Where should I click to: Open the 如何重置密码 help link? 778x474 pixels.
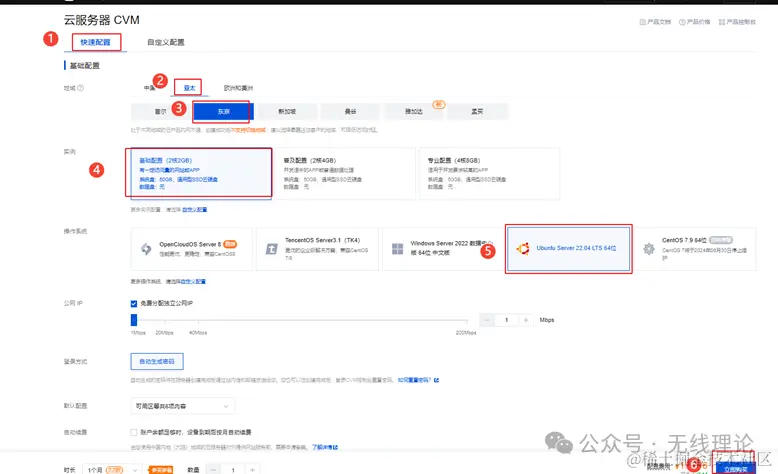point(418,380)
